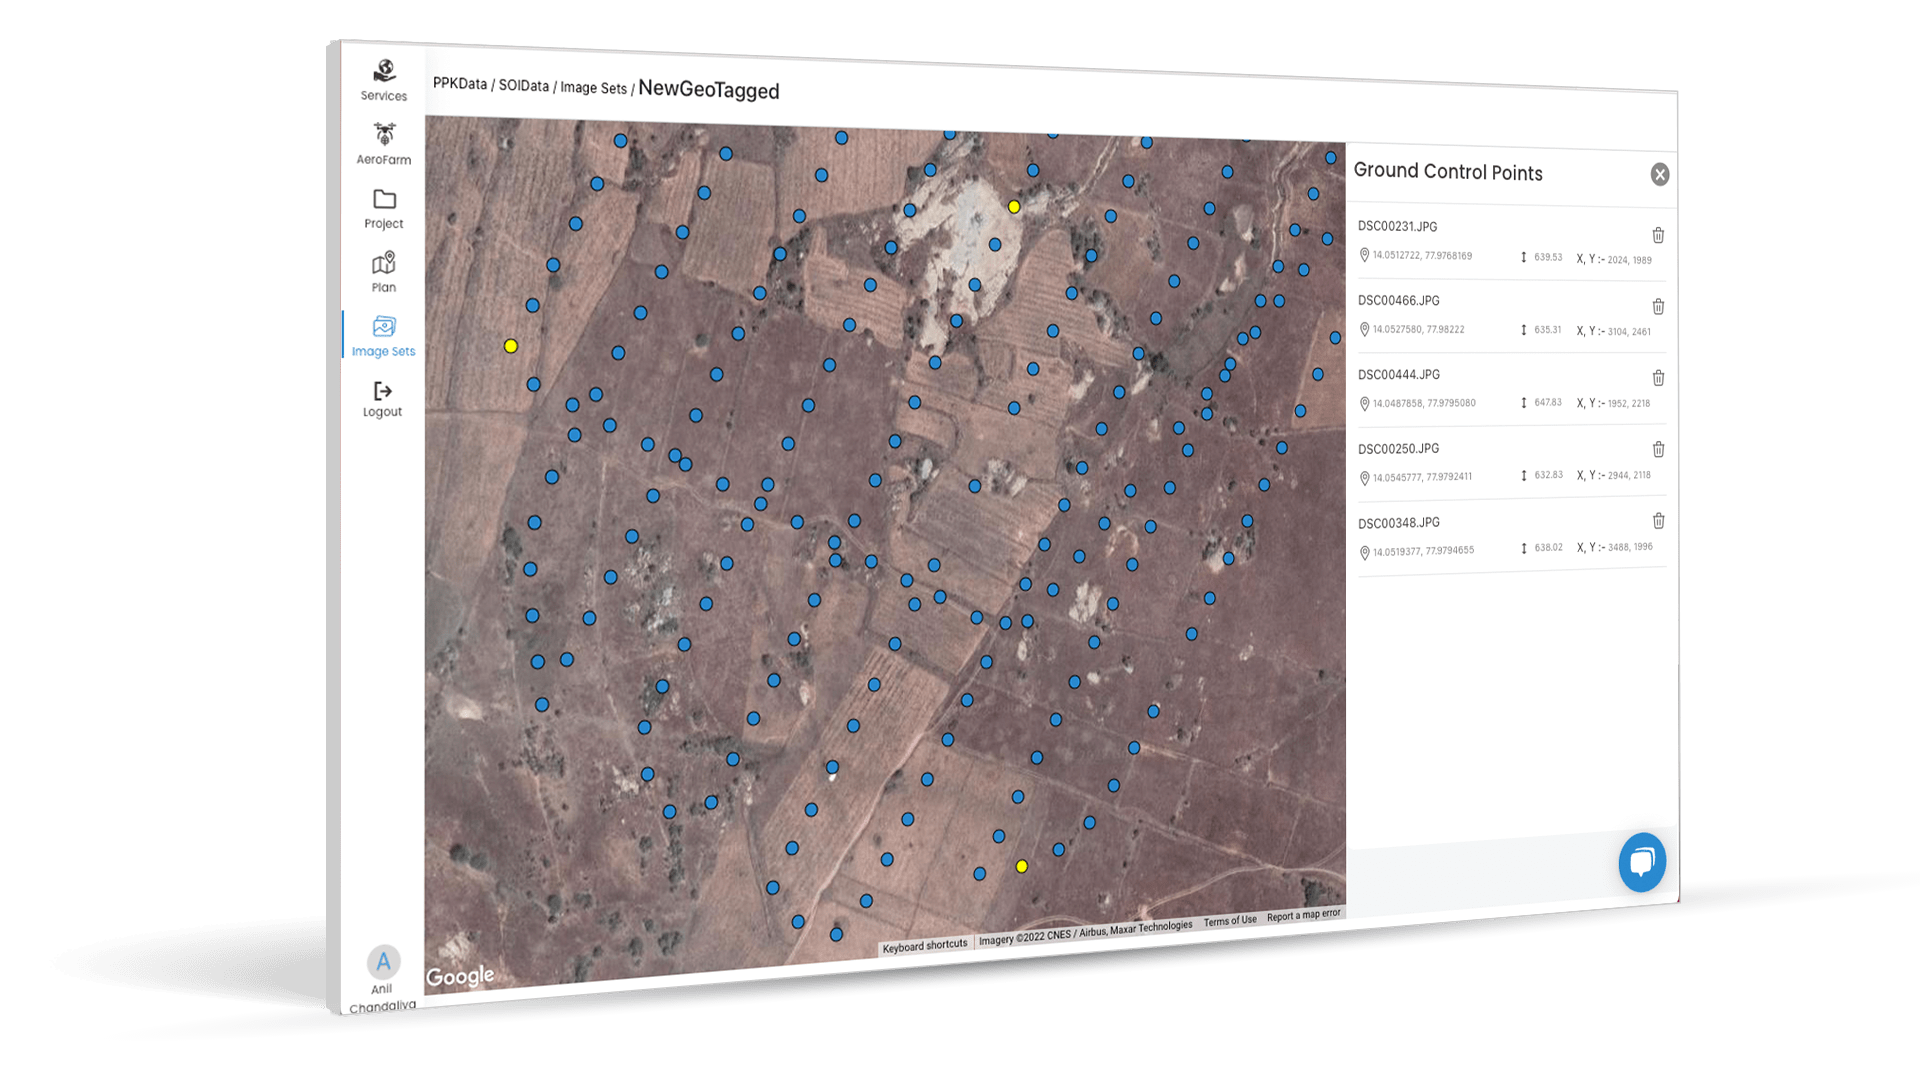The width and height of the screenshot is (1920, 1080).
Task: Click Anil Chandaliya user avatar
Action: point(383,962)
